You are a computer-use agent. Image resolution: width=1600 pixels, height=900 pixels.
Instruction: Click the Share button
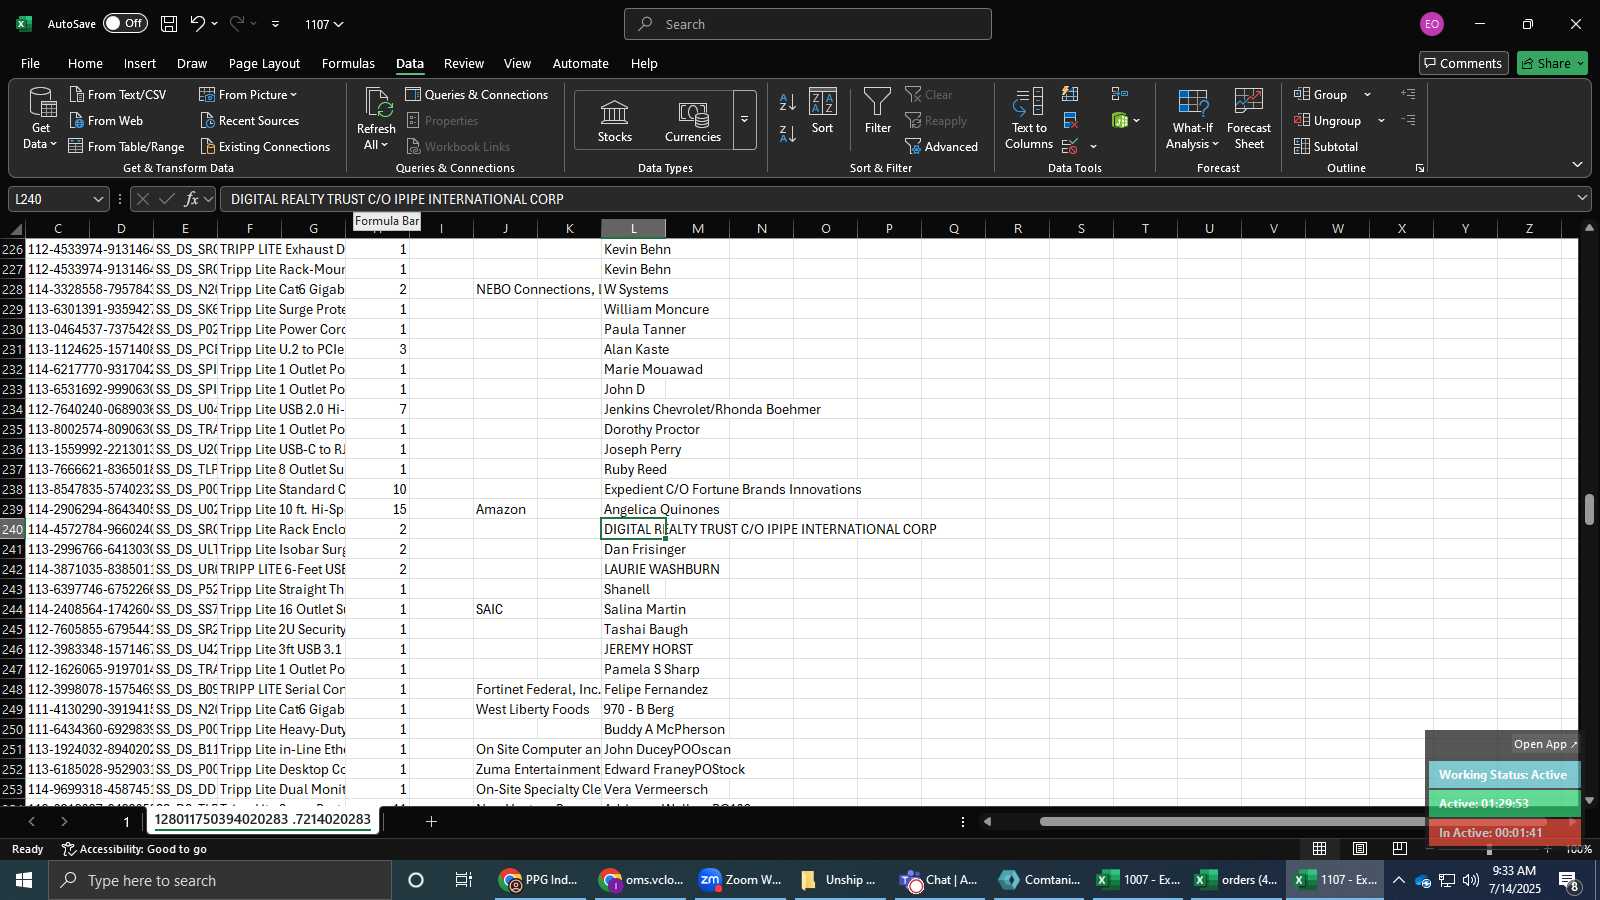coord(1552,63)
